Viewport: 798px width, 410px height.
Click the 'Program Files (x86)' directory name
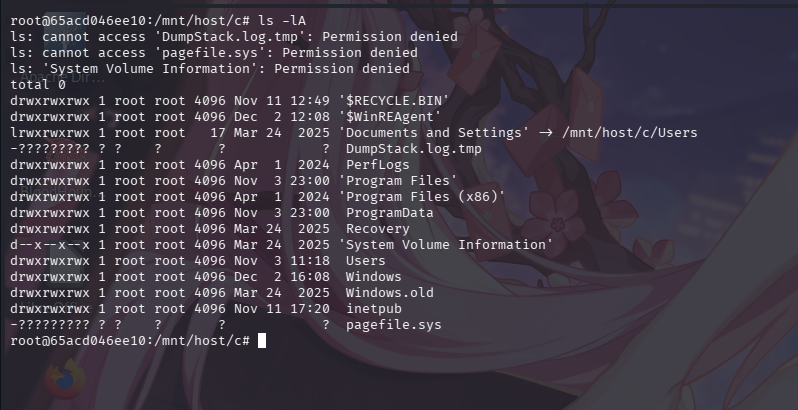click(x=424, y=196)
